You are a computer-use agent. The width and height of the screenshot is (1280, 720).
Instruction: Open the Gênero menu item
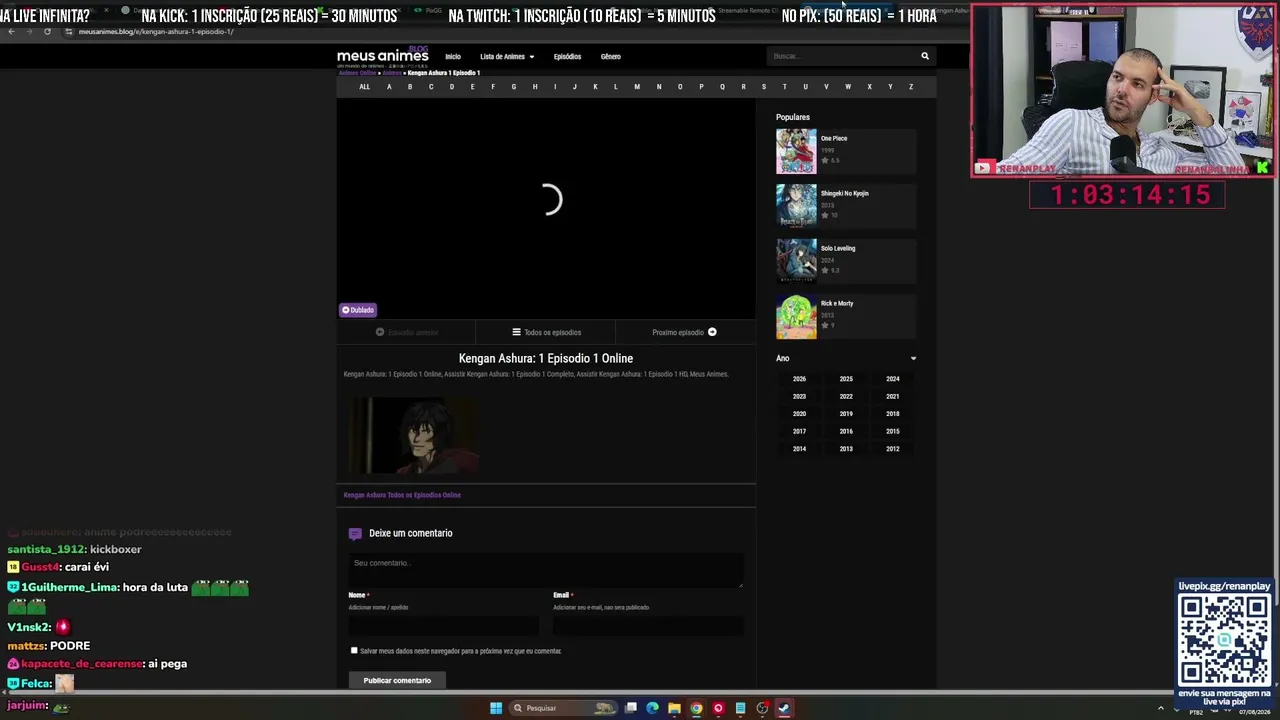[611, 57]
